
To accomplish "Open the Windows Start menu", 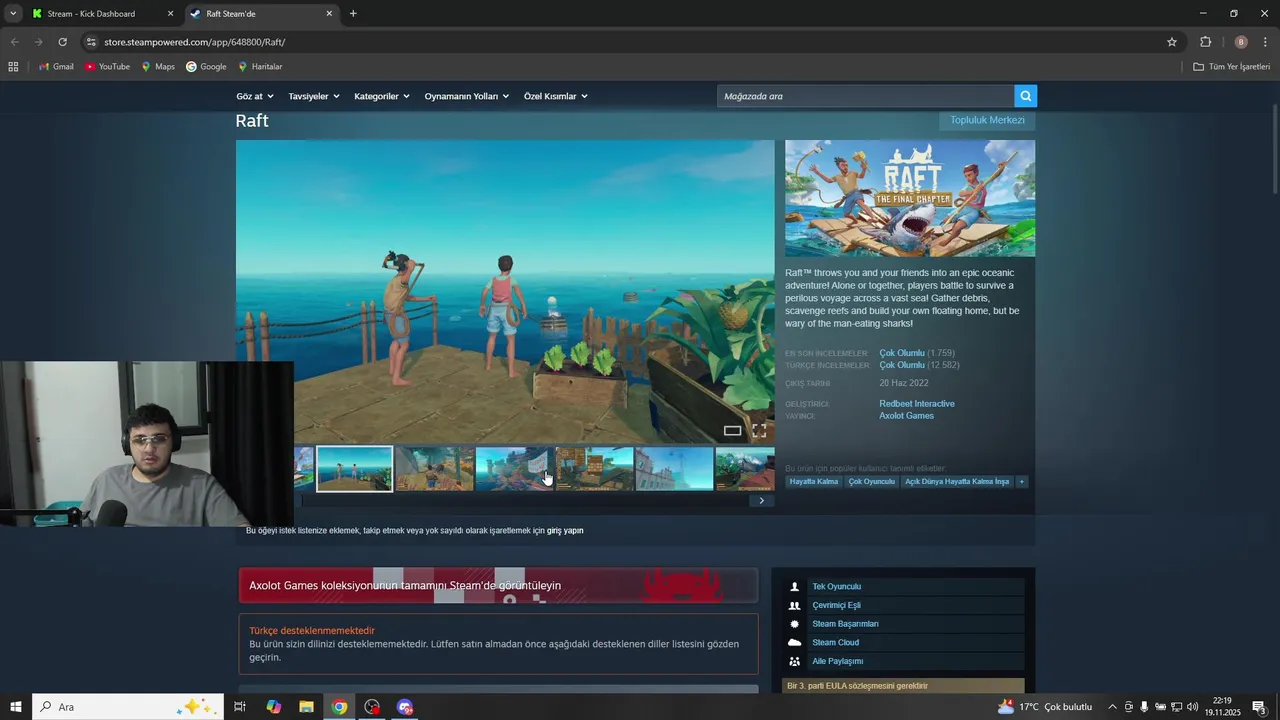I will (15, 707).
